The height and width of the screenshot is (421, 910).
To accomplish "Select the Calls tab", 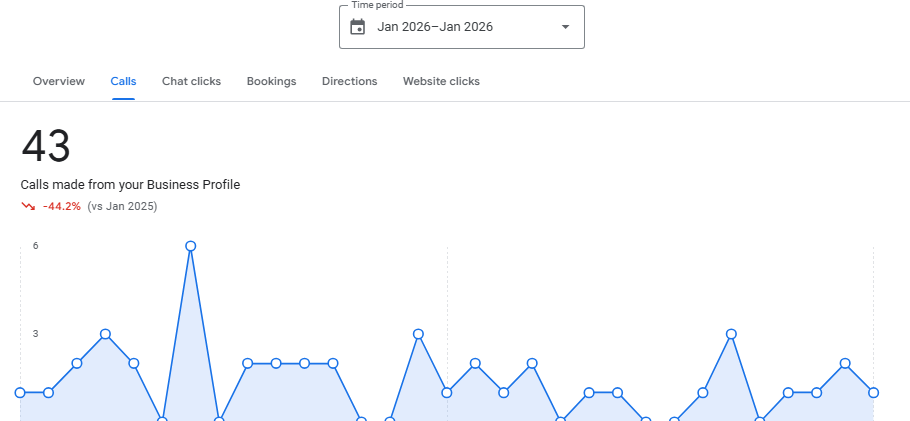I will [124, 81].
